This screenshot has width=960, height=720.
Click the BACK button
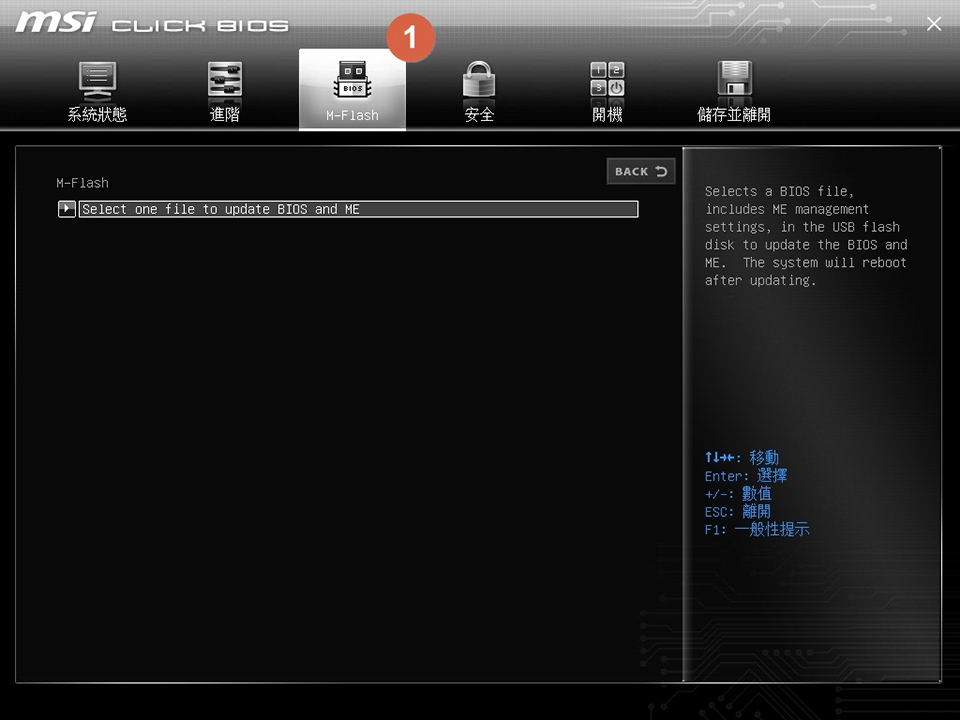click(x=640, y=171)
